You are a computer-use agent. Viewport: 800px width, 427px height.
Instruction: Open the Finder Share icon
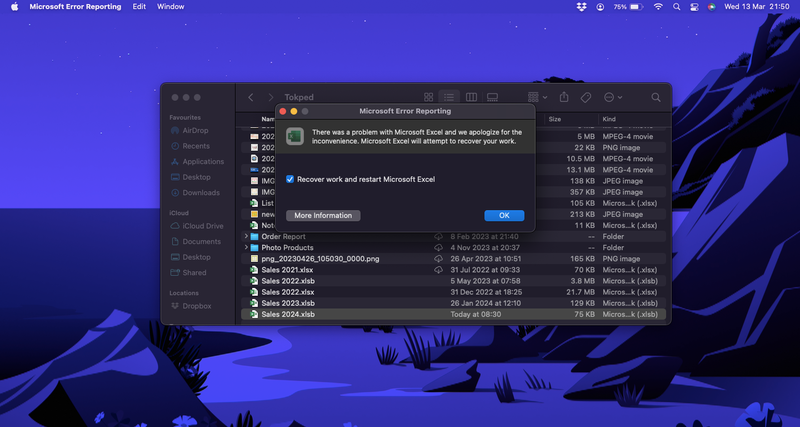click(564, 97)
